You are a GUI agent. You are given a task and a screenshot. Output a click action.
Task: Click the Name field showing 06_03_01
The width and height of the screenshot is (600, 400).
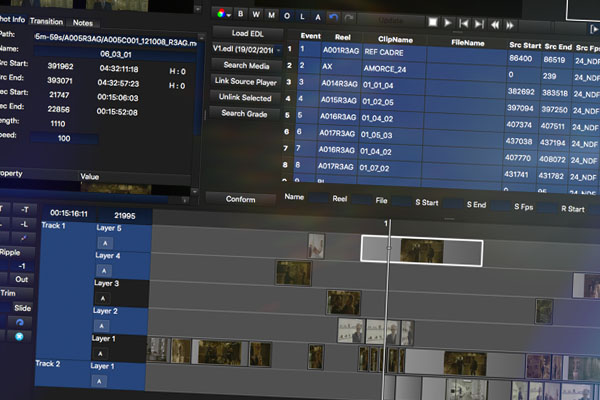coord(115,54)
